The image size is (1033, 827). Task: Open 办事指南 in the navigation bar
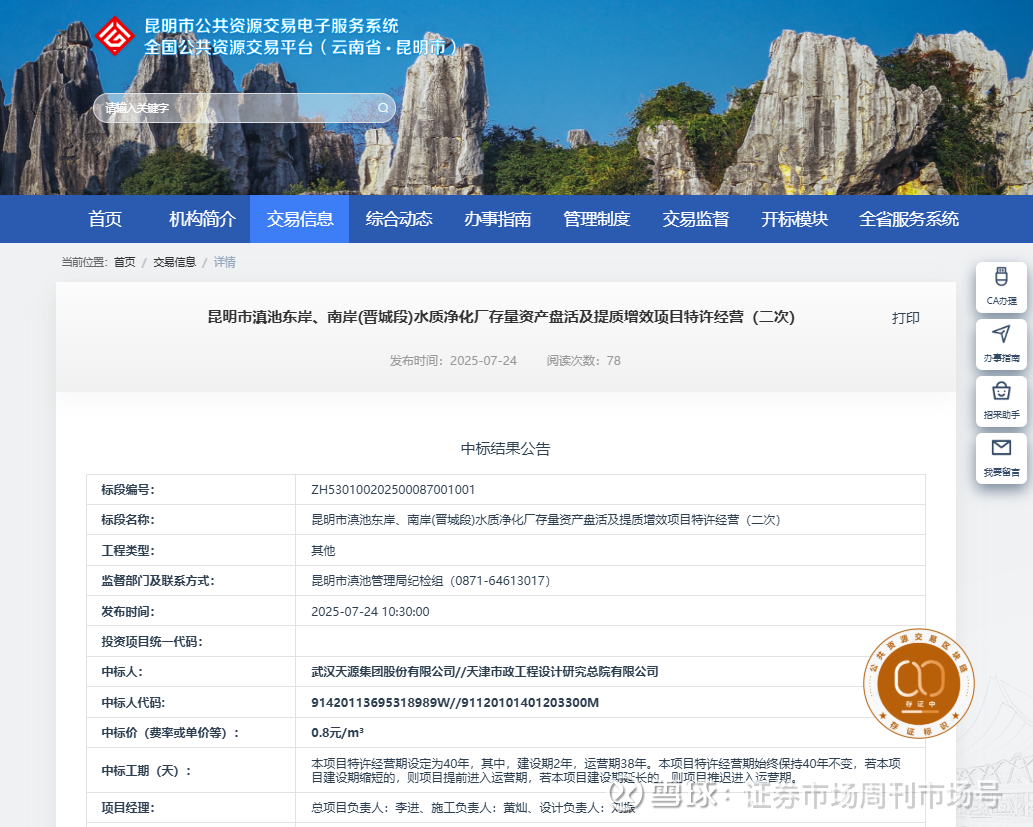(497, 219)
